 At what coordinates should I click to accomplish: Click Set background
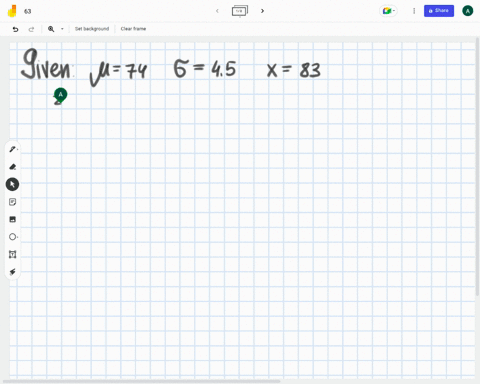pos(92,29)
